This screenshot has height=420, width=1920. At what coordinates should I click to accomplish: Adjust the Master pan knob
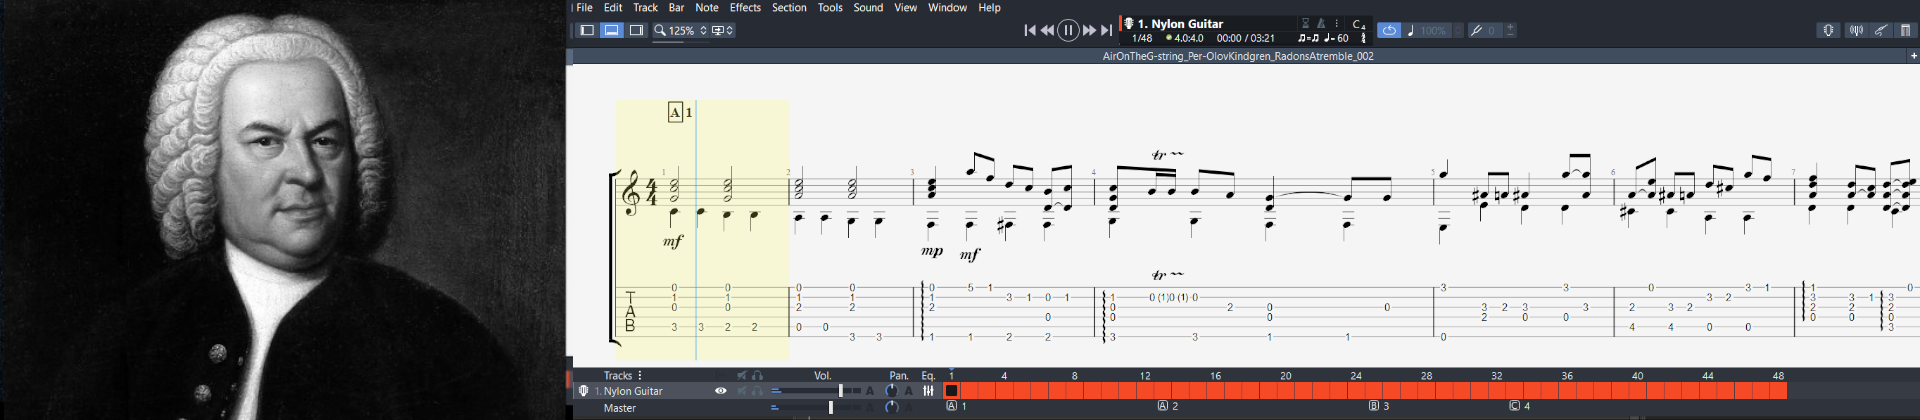(891, 407)
